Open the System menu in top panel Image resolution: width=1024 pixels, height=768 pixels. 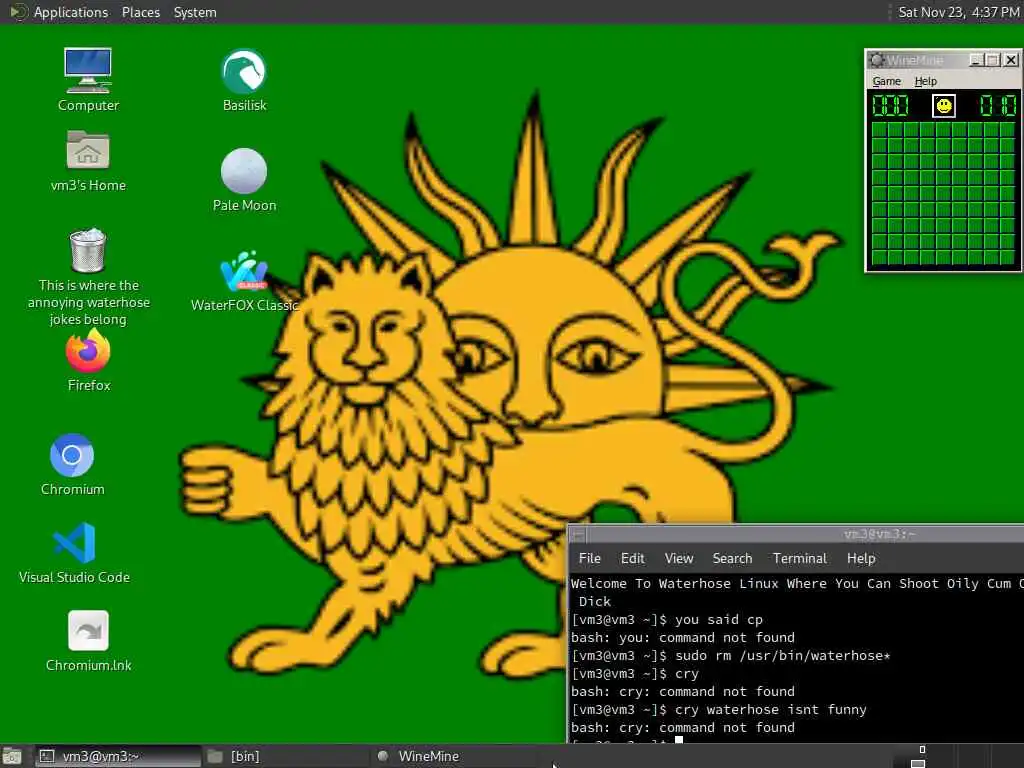coord(195,12)
